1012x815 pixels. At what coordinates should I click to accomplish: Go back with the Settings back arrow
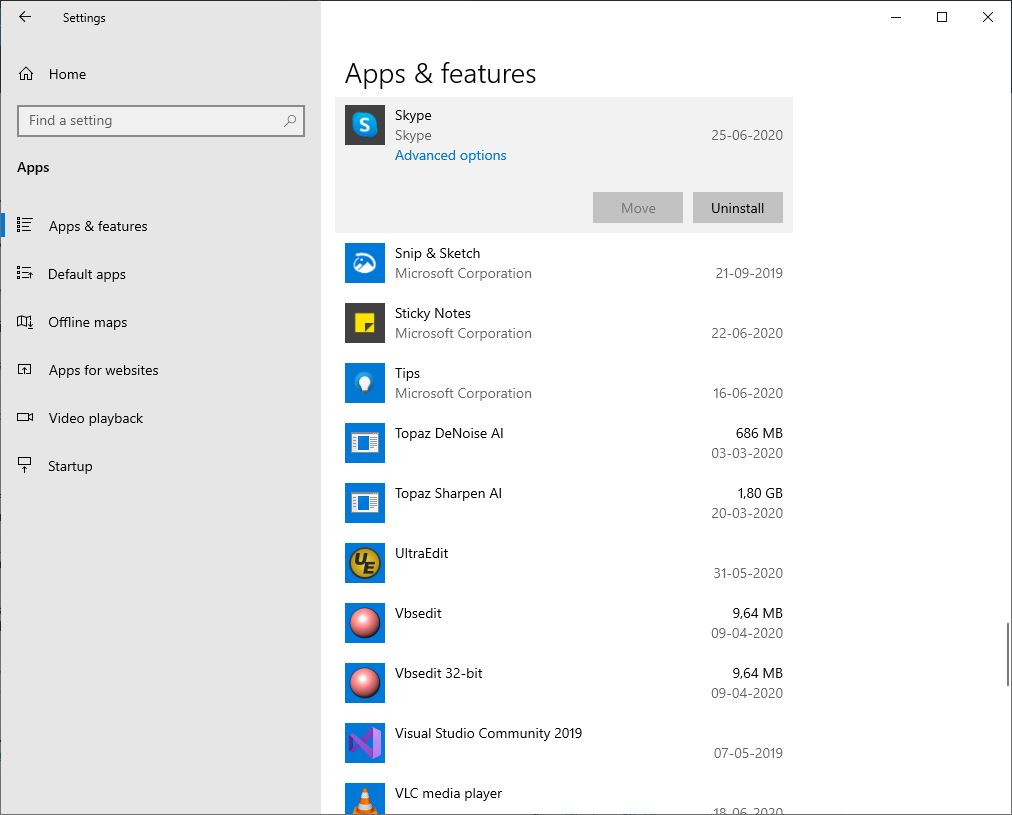pos(25,17)
